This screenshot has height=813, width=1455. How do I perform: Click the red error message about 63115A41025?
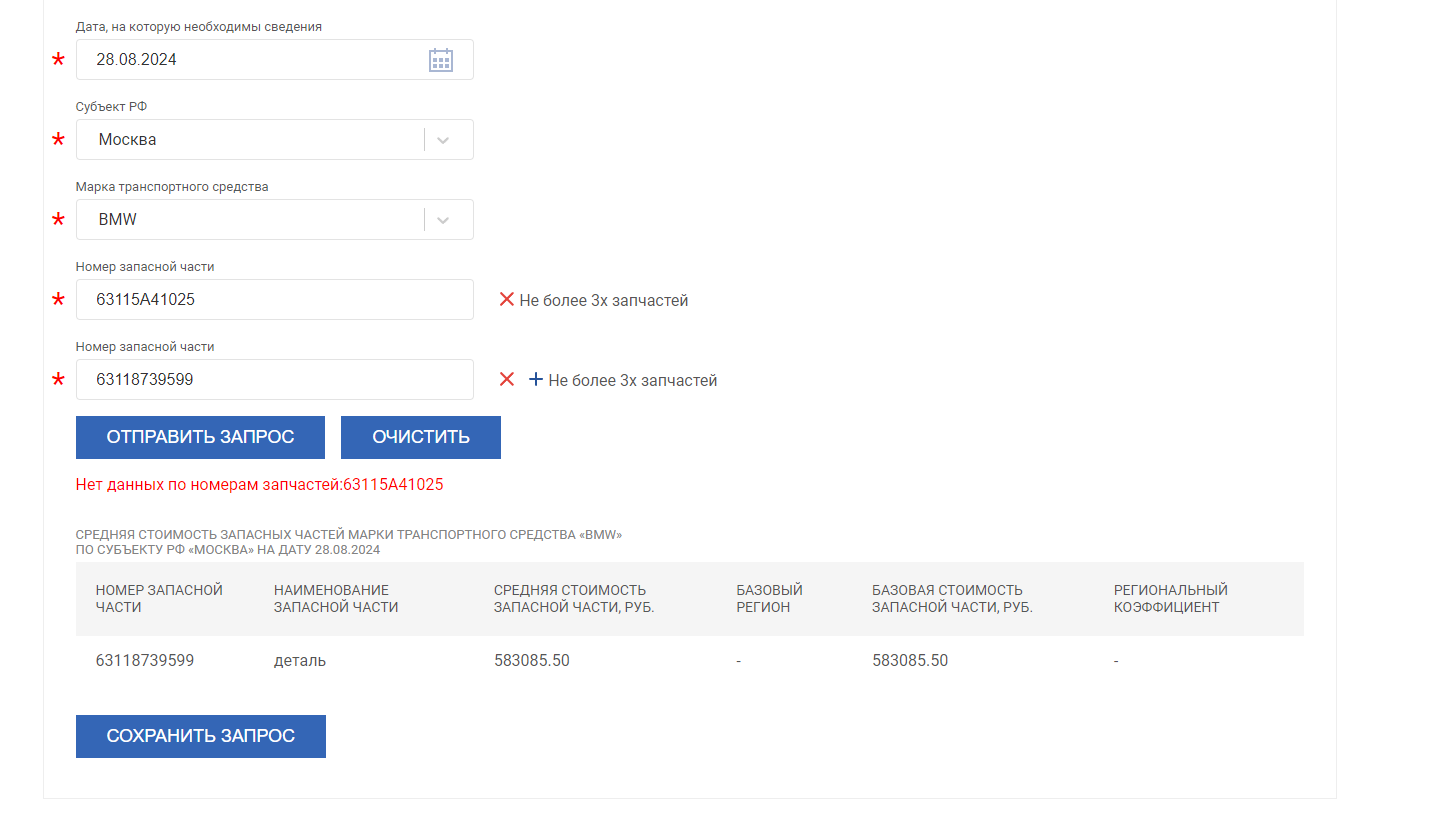[x=259, y=485]
